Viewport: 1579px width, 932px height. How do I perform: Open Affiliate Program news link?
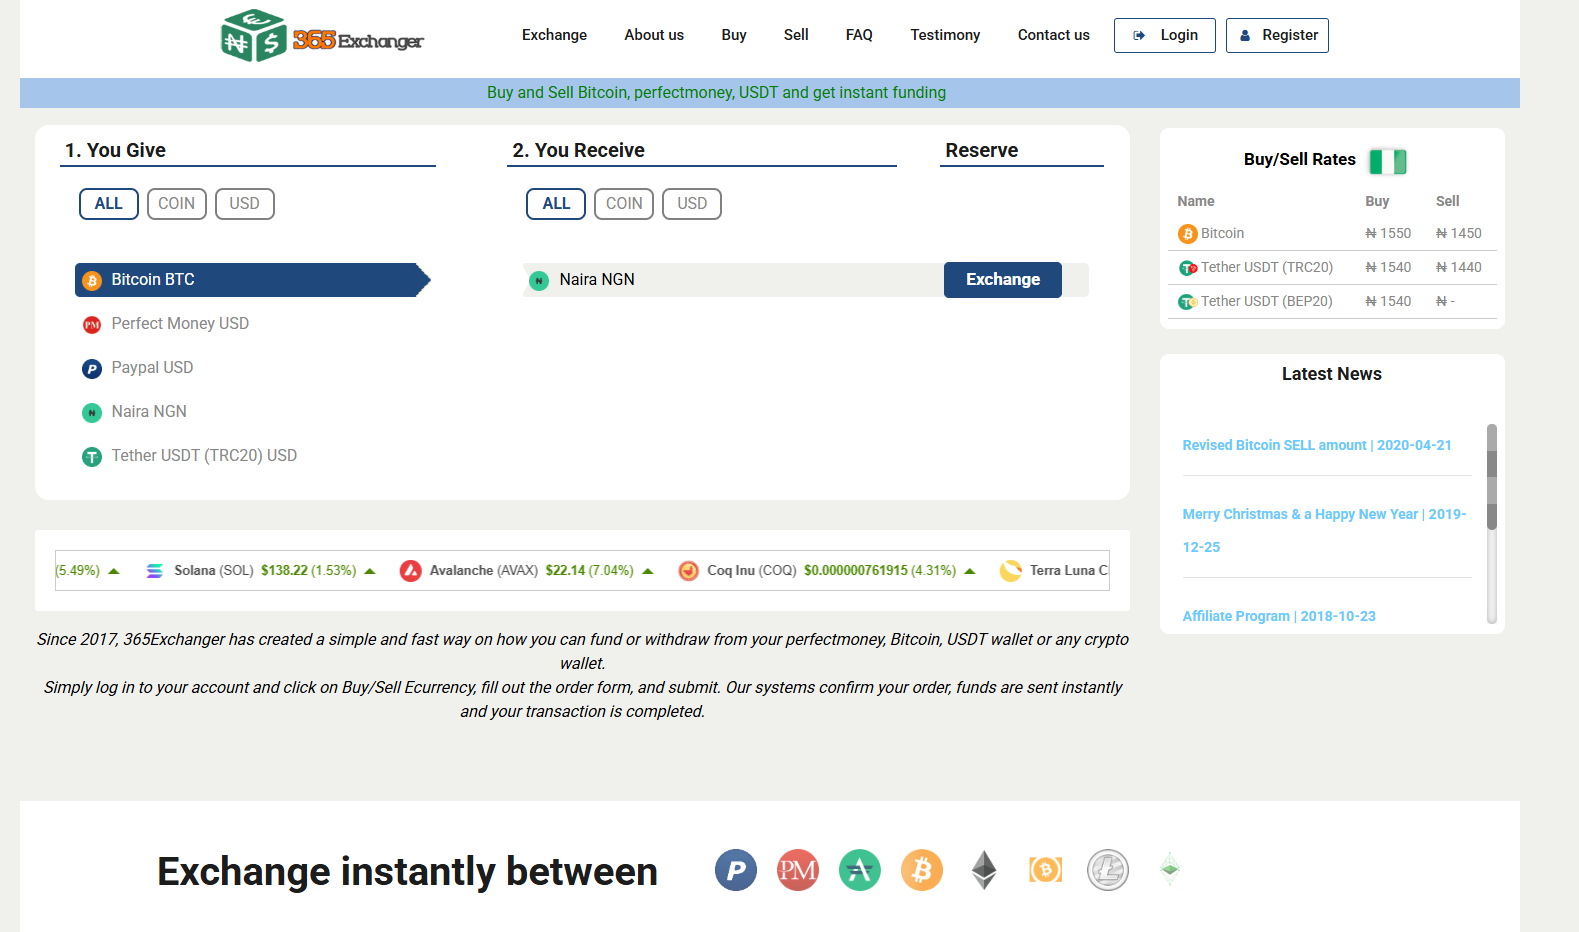1279,616
